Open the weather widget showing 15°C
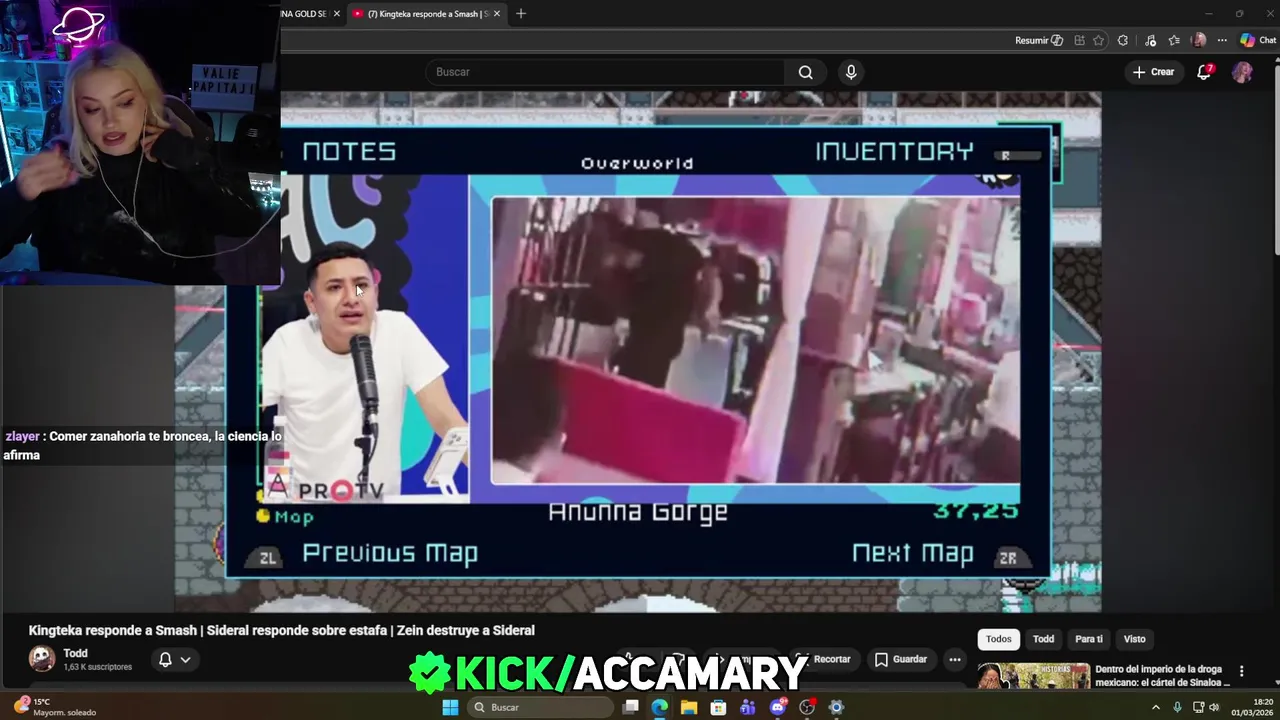Screen dimensions: 1280x720 point(55,707)
